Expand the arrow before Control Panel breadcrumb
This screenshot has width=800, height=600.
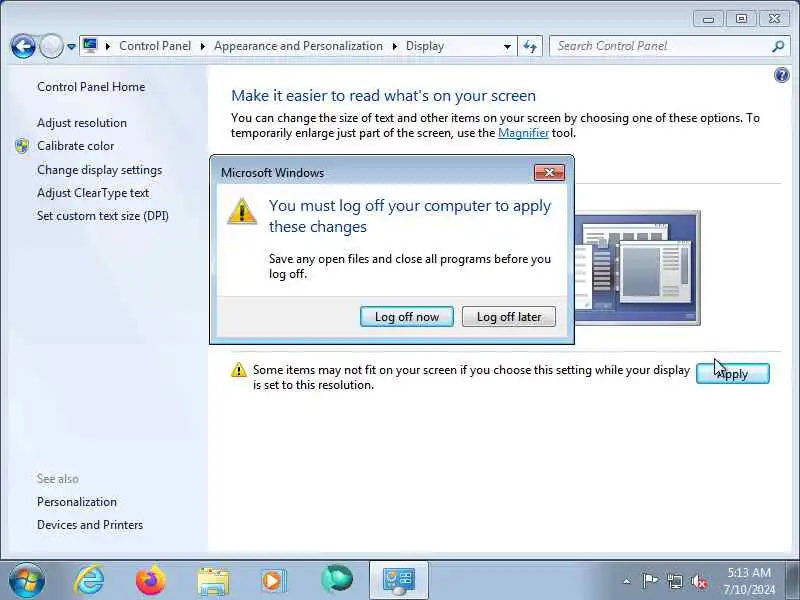(108, 46)
